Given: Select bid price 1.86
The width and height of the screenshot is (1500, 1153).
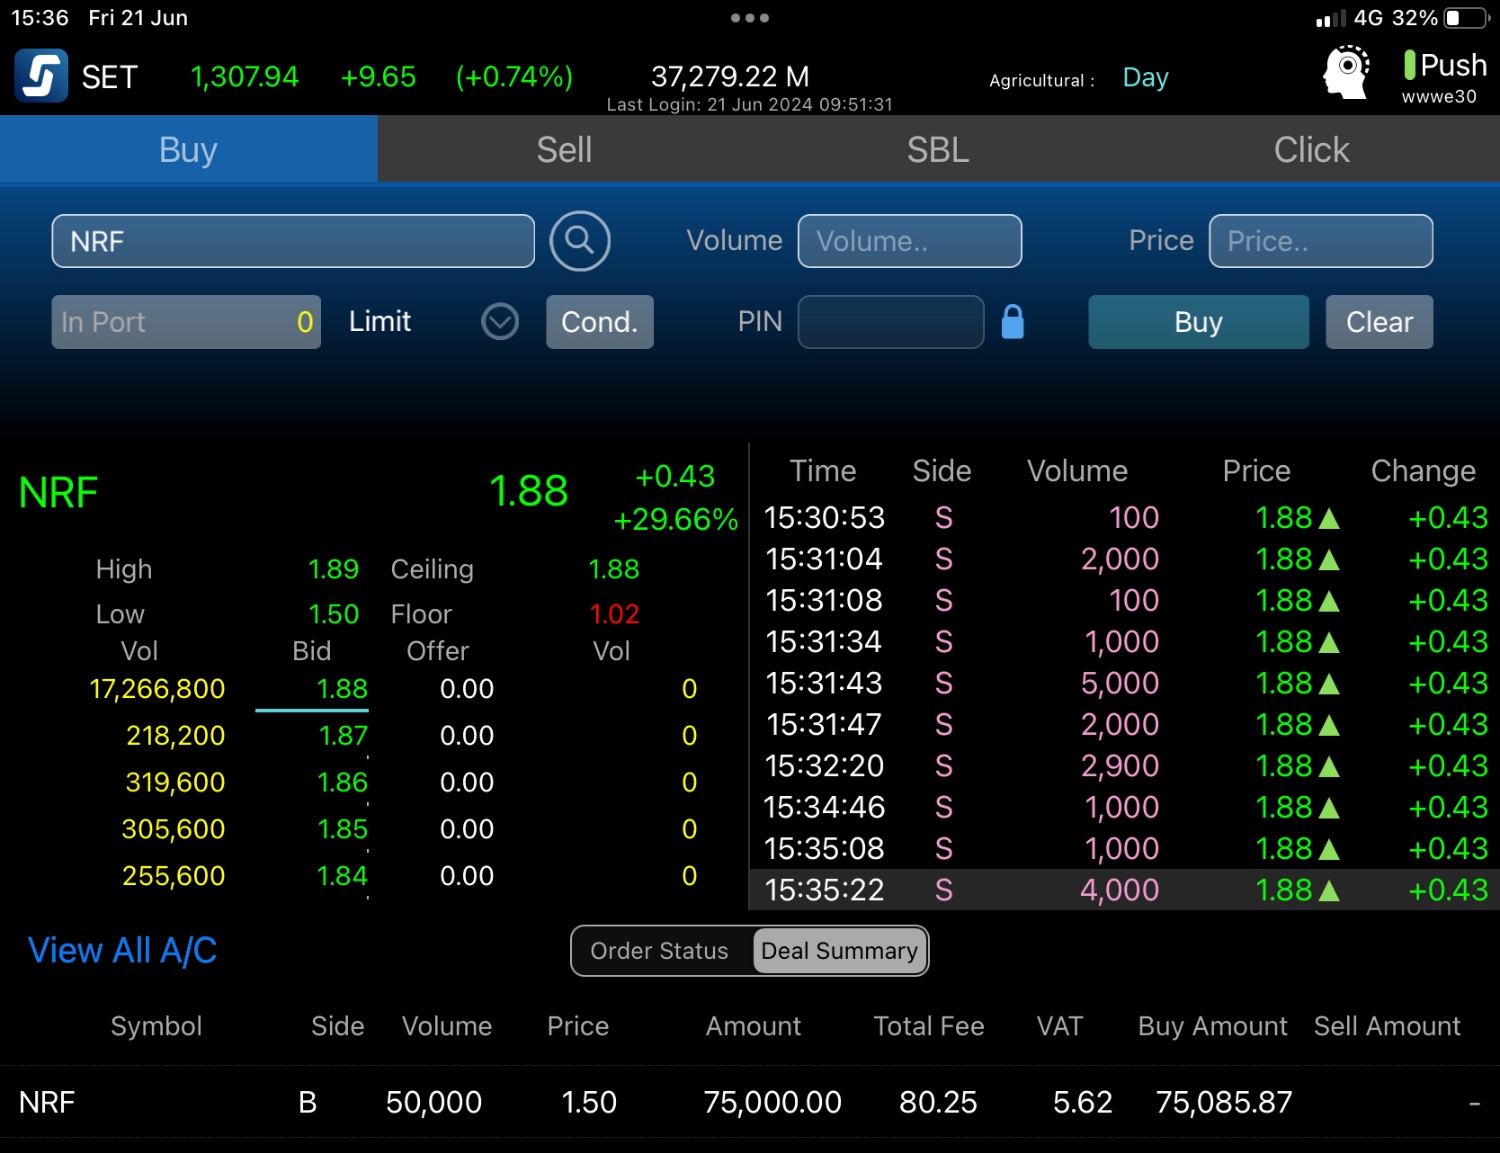Looking at the screenshot, I should tap(342, 782).
